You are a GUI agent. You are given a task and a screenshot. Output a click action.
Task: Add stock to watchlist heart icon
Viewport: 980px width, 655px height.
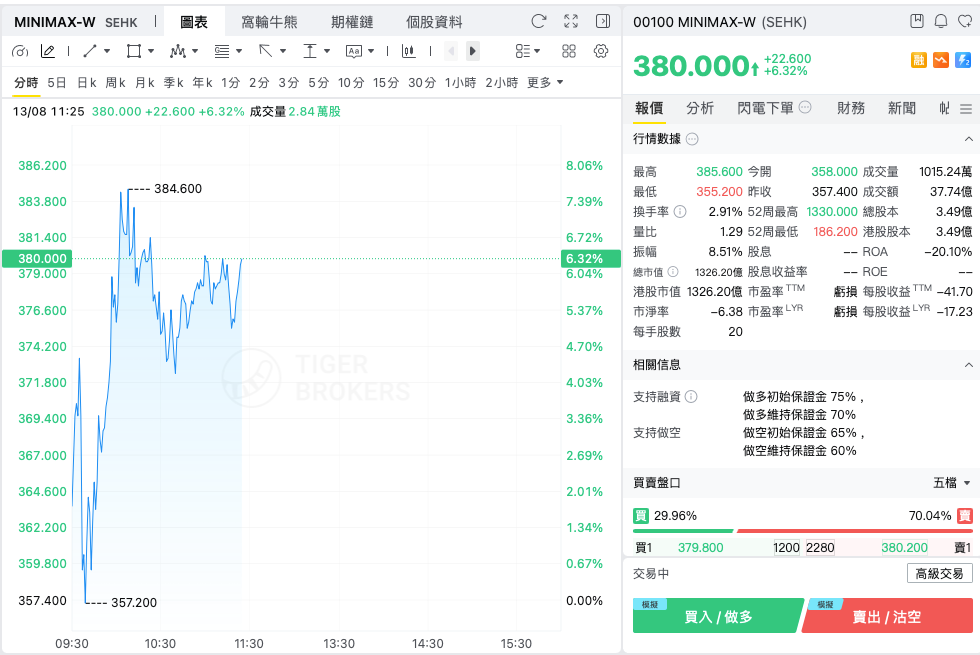coord(965,21)
